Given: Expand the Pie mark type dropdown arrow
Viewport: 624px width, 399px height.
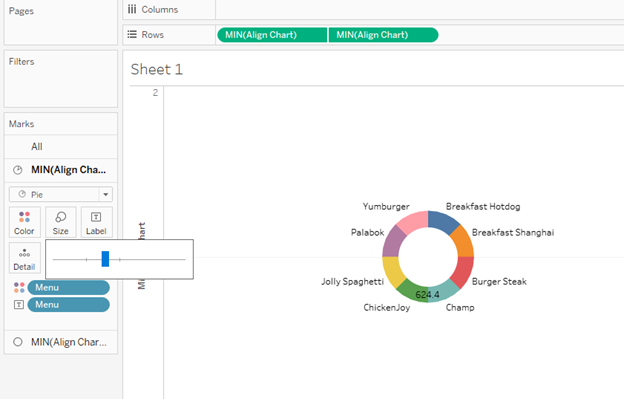Looking at the screenshot, I should point(105,195).
